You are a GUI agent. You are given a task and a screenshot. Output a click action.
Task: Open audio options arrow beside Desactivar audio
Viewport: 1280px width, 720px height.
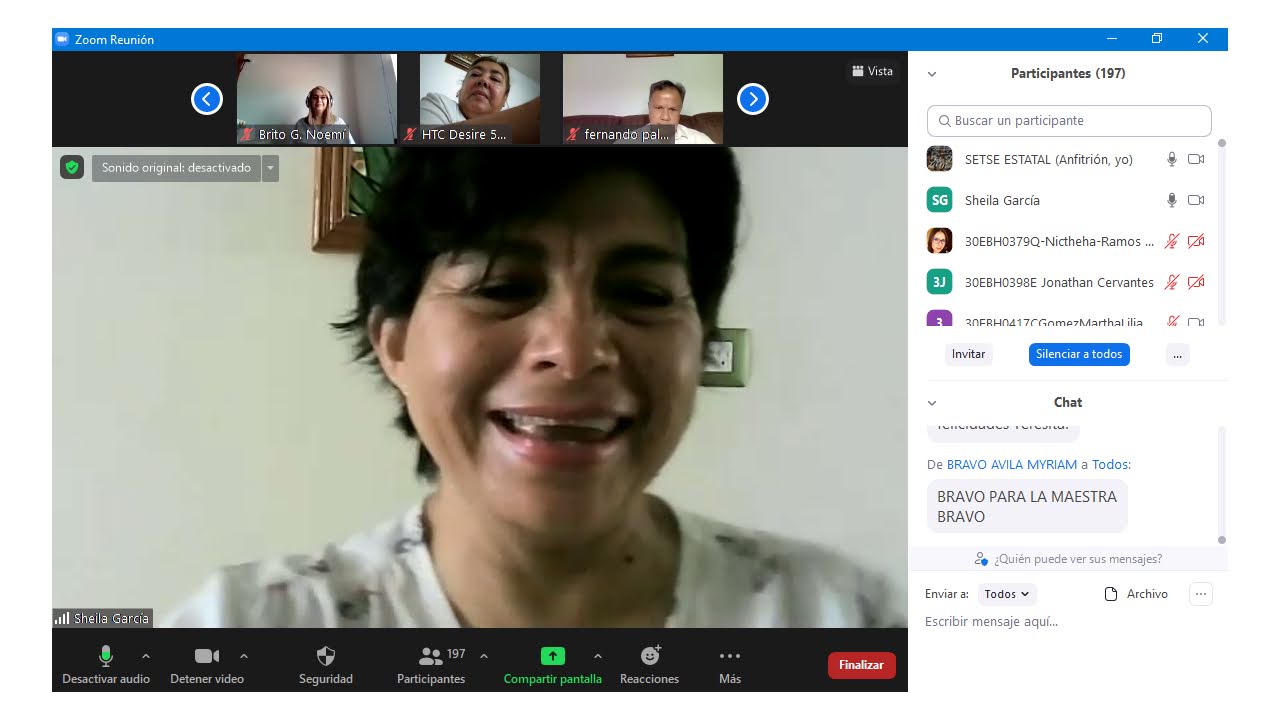coord(146,657)
